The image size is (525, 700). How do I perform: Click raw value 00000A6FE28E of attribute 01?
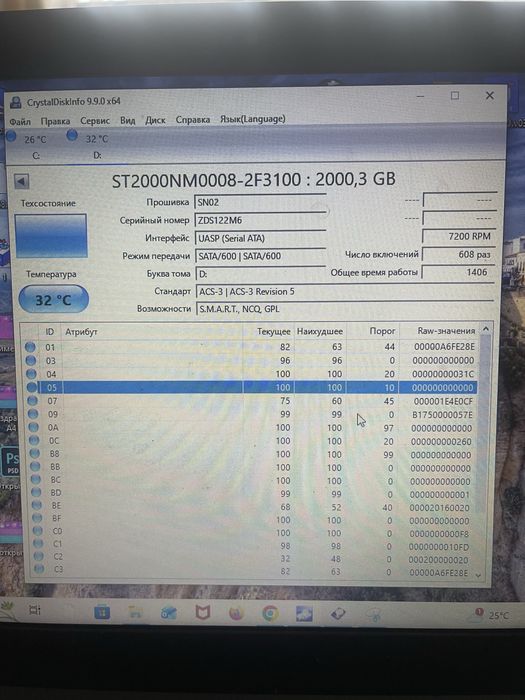click(x=444, y=347)
